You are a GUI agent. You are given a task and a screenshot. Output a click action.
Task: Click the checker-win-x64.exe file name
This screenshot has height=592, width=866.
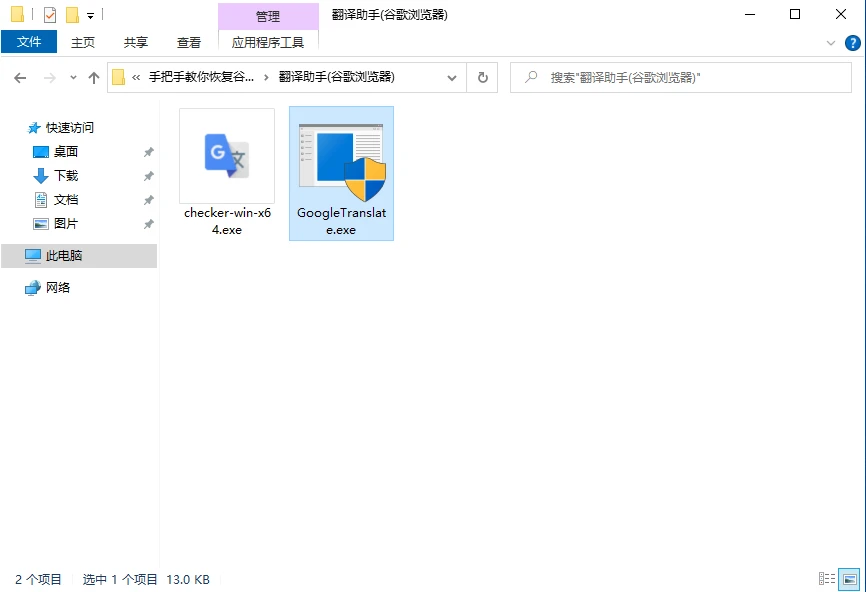[x=227, y=221]
